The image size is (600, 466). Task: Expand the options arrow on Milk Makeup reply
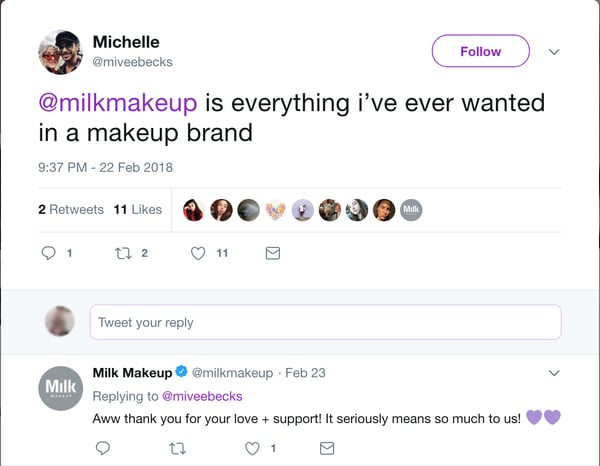[555, 373]
